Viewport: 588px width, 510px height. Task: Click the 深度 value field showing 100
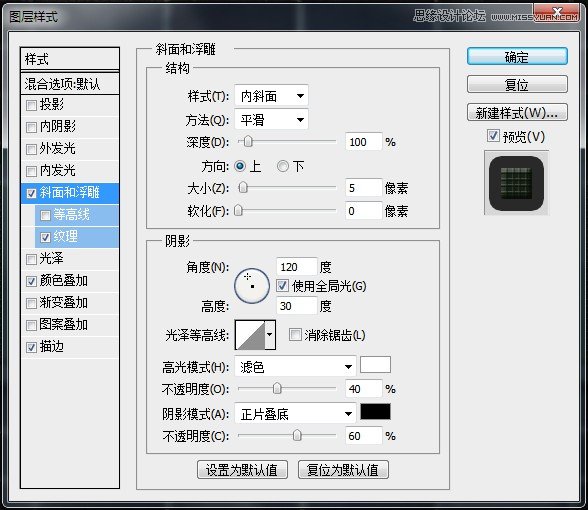(x=363, y=142)
